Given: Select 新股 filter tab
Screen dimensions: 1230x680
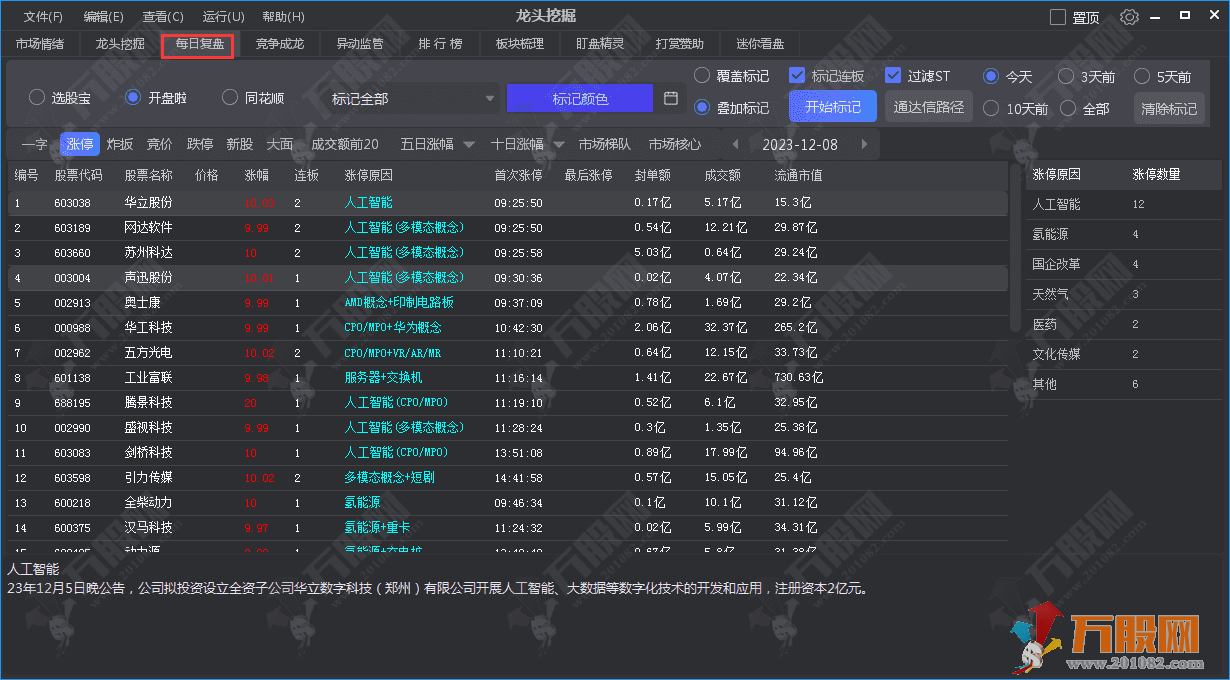Looking at the screenshot, I should point(240,144).
